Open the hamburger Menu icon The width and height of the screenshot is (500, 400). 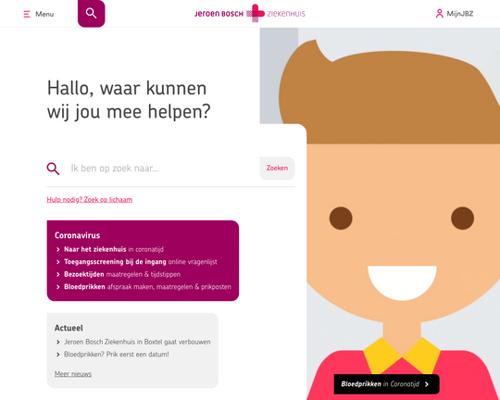27,14
